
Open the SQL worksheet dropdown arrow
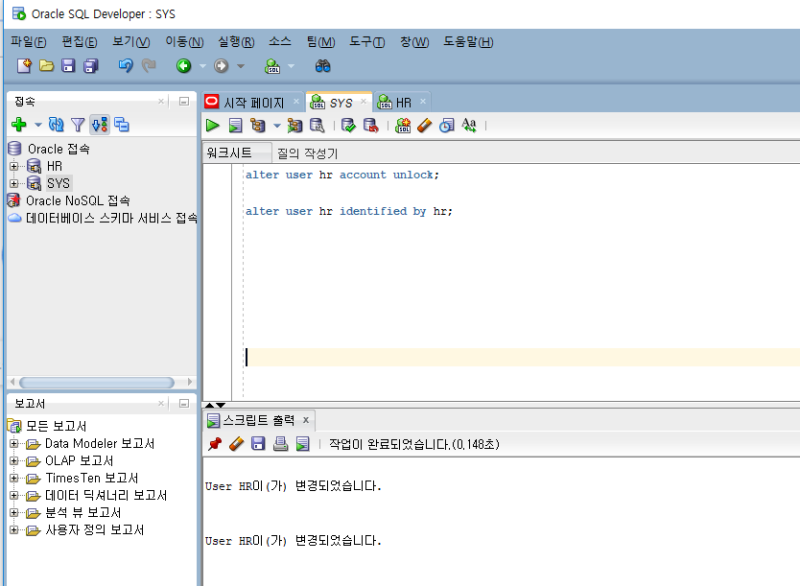click(291, 66)
